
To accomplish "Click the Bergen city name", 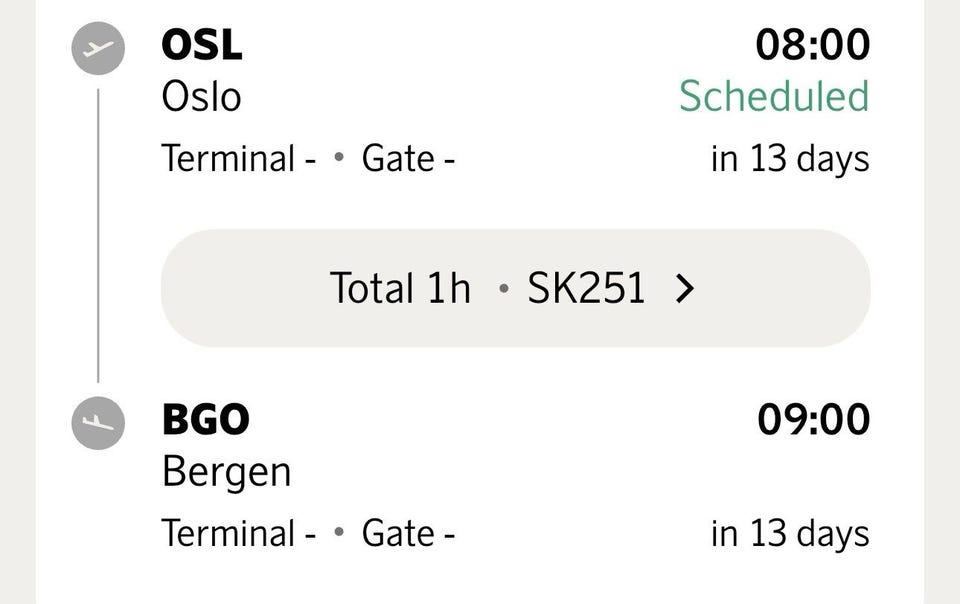I will pos(226,471).
